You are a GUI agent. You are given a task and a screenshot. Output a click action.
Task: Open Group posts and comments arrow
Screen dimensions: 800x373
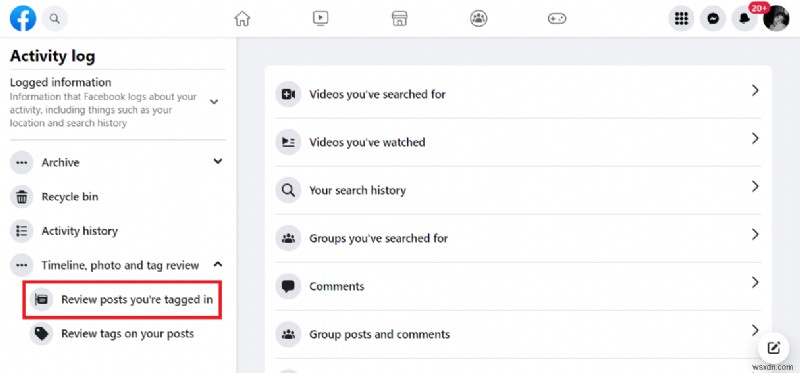coord(756,331)
